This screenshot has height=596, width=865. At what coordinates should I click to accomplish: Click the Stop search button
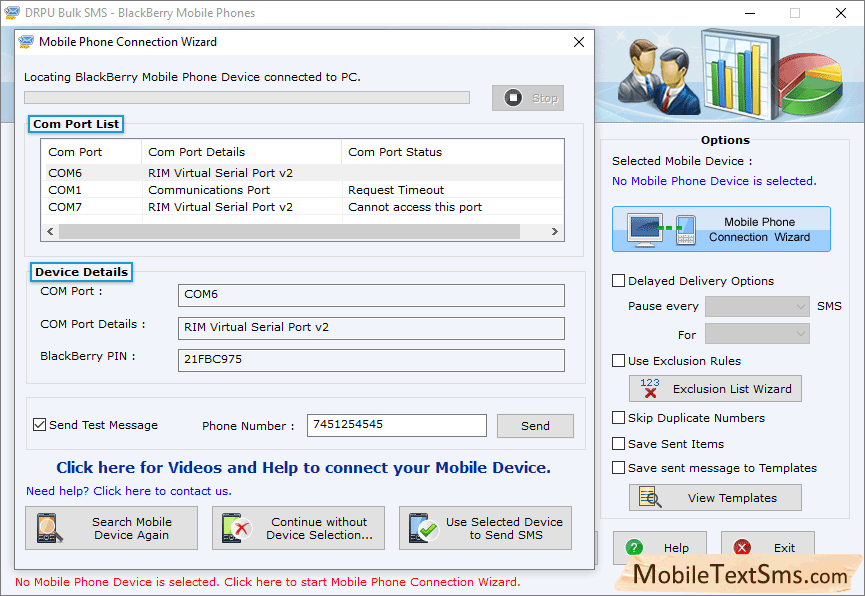528,98
